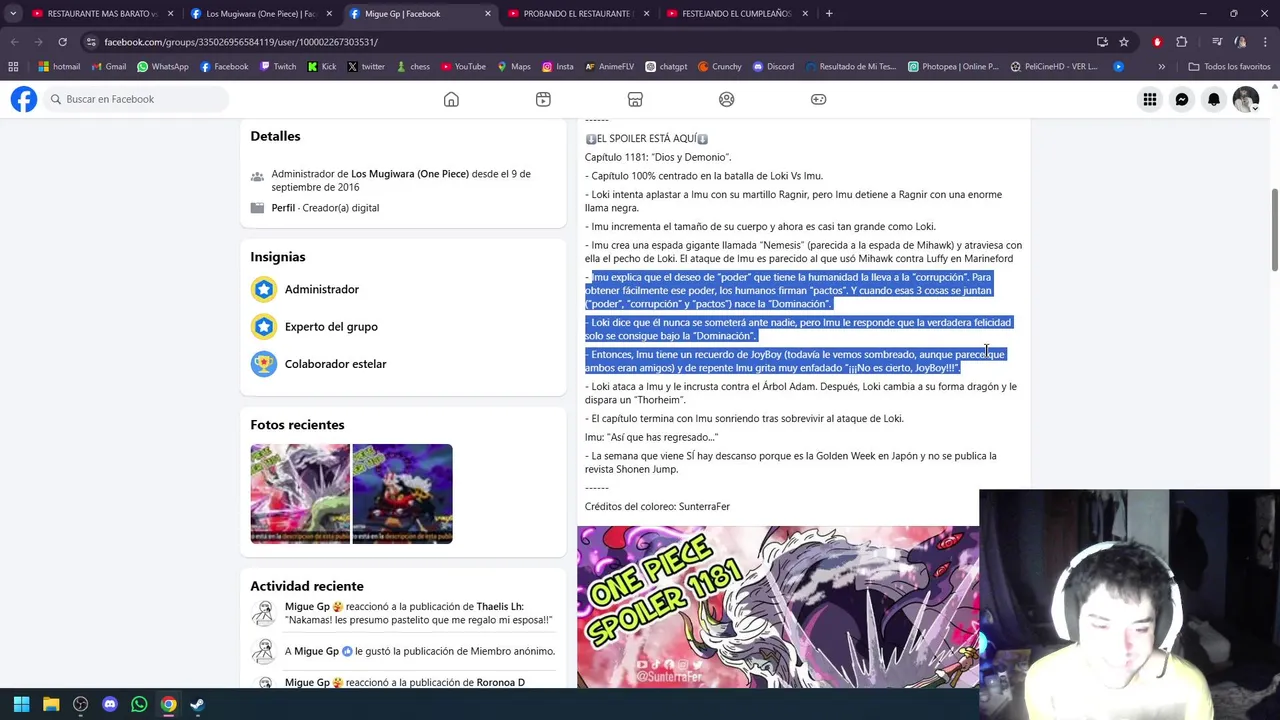Screen dimensions: 1280x720
Task: Click the 'Perfil · Creador(a) digital' line
Action: click(325, 208)
